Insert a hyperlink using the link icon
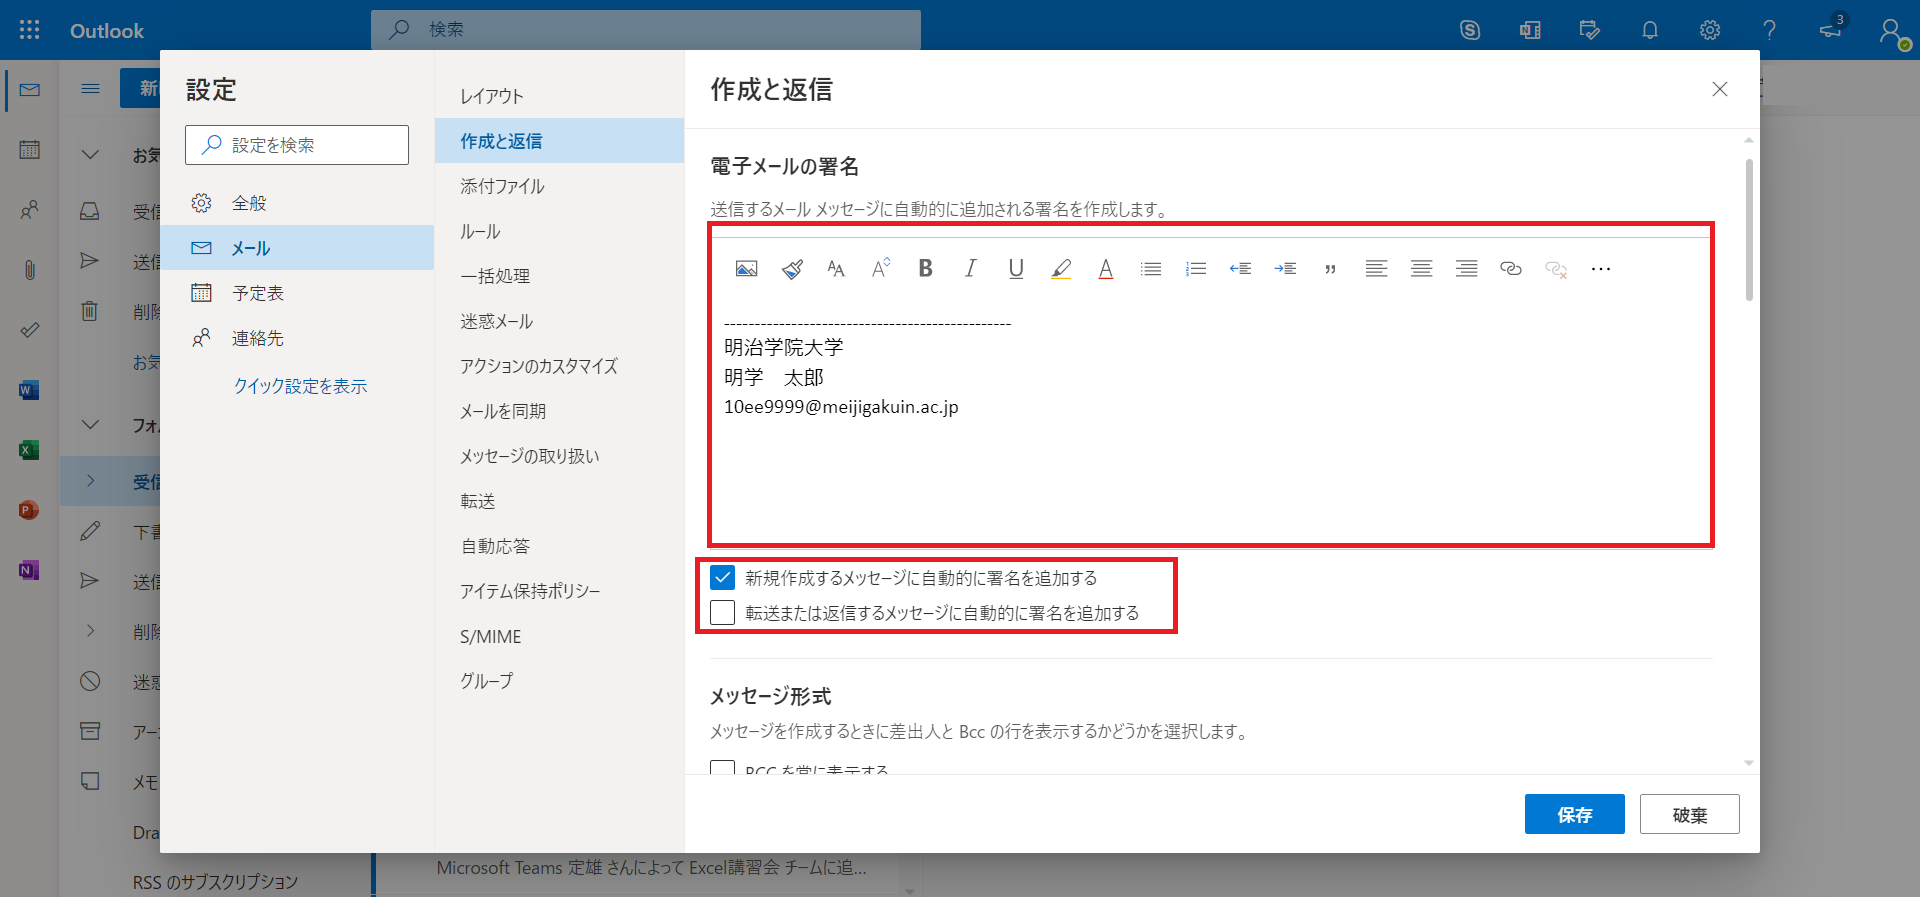Image resolution: width=1920 pixels, height=897 pixels. click(x=1510, y=269)
